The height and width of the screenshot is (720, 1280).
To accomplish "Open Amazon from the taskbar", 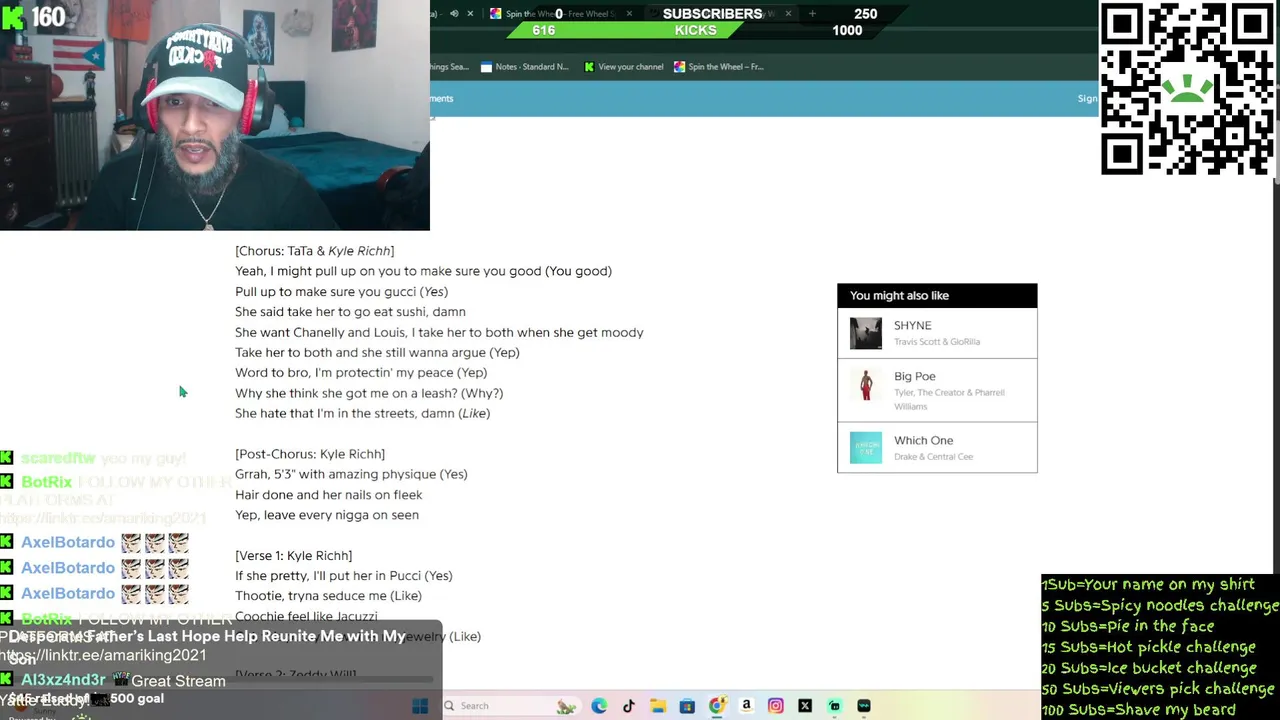I will click(746, 706).
